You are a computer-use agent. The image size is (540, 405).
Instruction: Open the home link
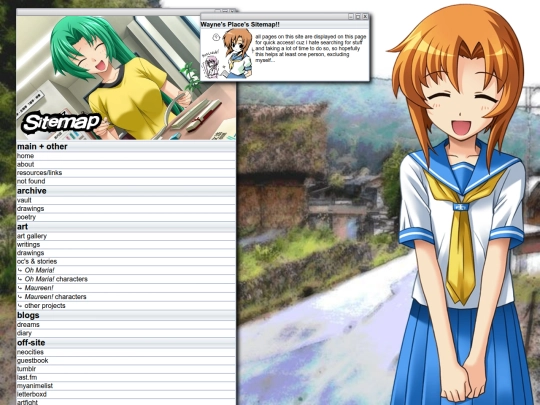click(25, 156)
